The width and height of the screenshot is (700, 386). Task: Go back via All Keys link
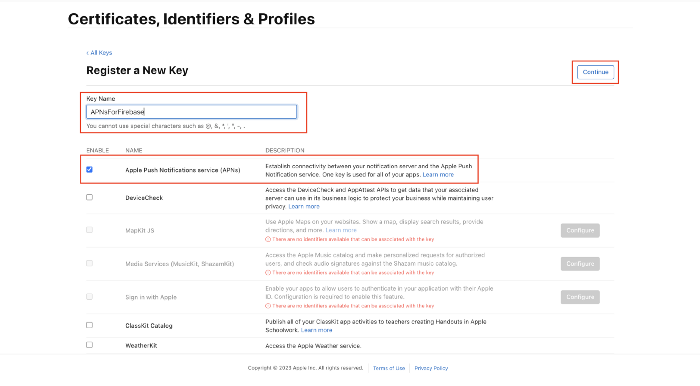99,53
